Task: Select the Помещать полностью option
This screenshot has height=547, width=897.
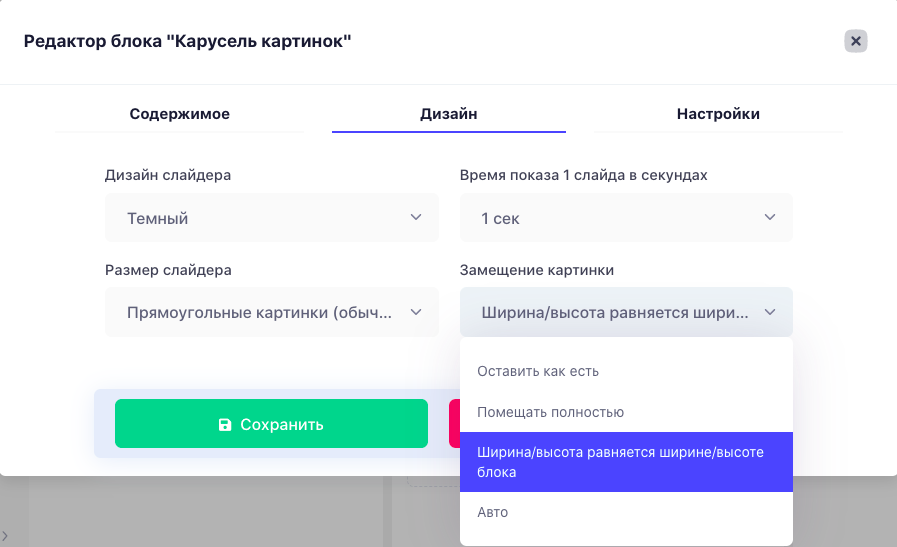Action: (x=626, y=412)
